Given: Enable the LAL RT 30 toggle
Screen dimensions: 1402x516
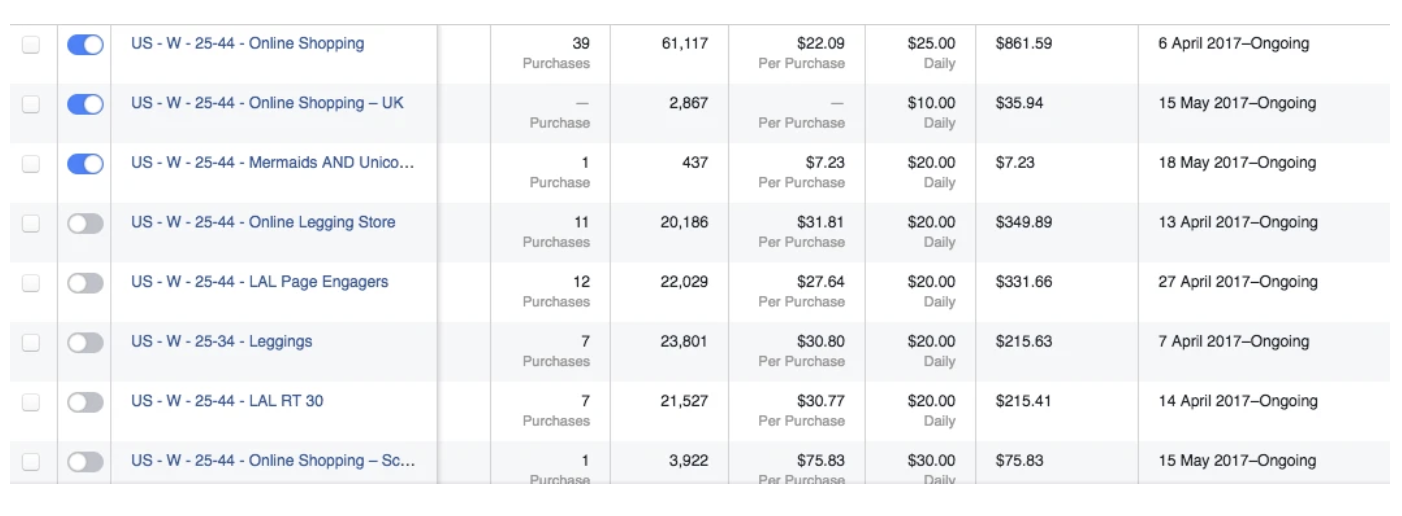Looking at the screenshot, I should click(85, 402).
